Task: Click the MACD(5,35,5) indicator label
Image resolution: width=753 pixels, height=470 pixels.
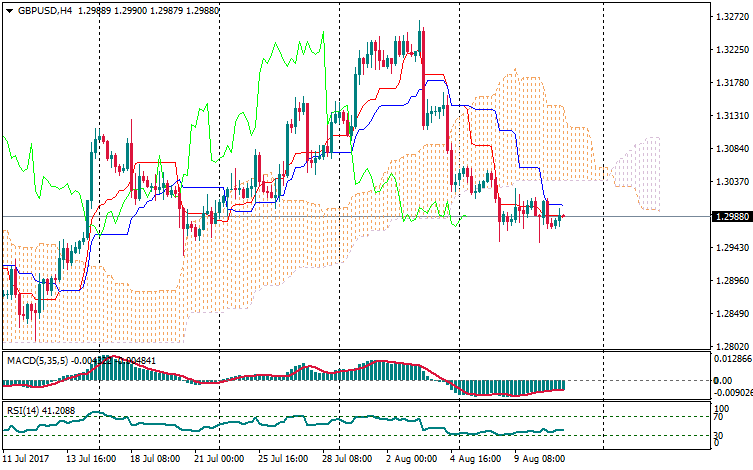Action: tap(35, 360)
